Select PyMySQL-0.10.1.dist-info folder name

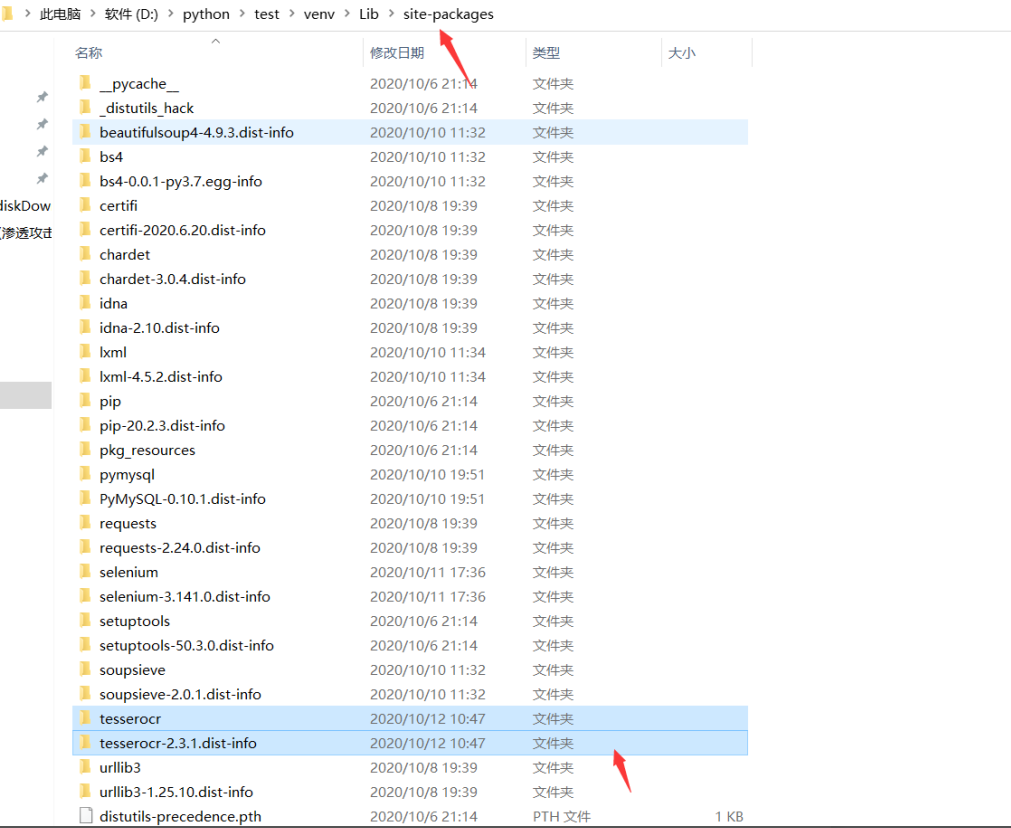(x=182, y=498)
